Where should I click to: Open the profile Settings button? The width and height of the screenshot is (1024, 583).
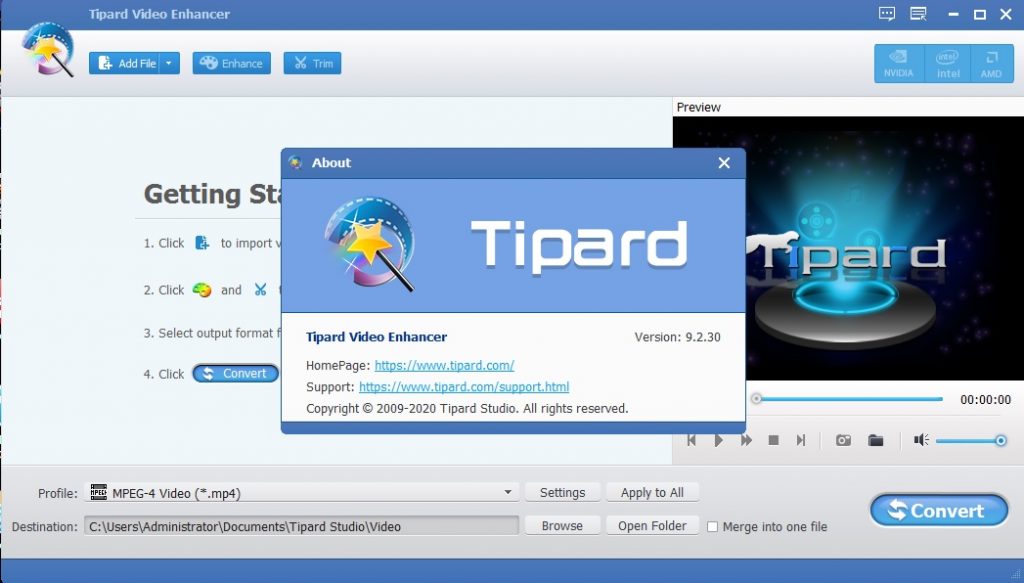(x=562, y=493)
